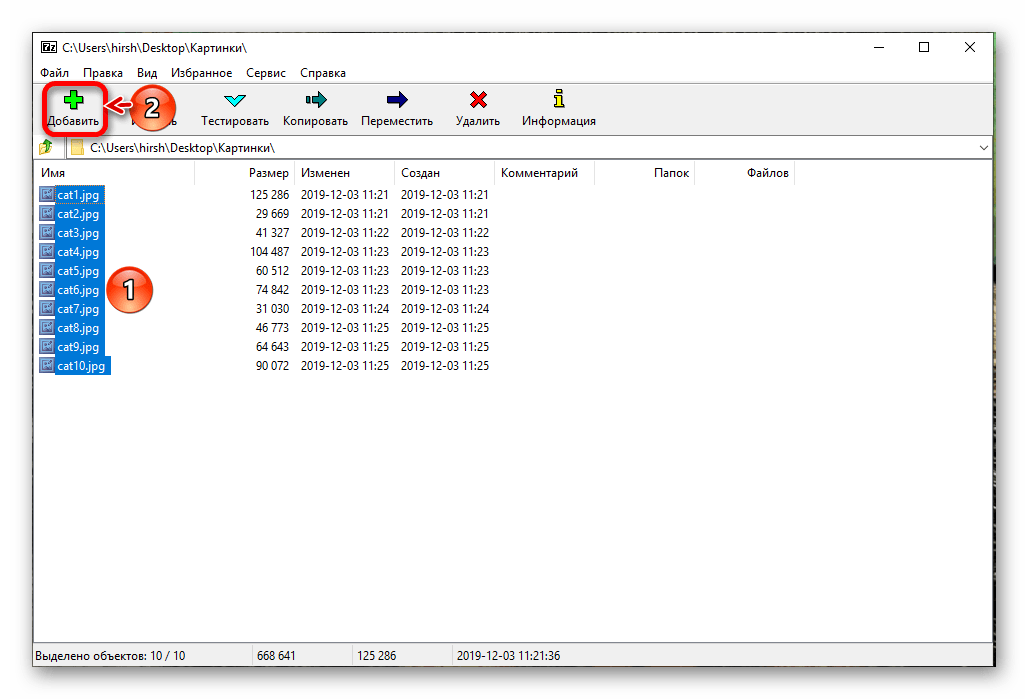This screenshot has height=699, width=1028.
Task: Click the red X Удалить icon
Action: (478, 100)
